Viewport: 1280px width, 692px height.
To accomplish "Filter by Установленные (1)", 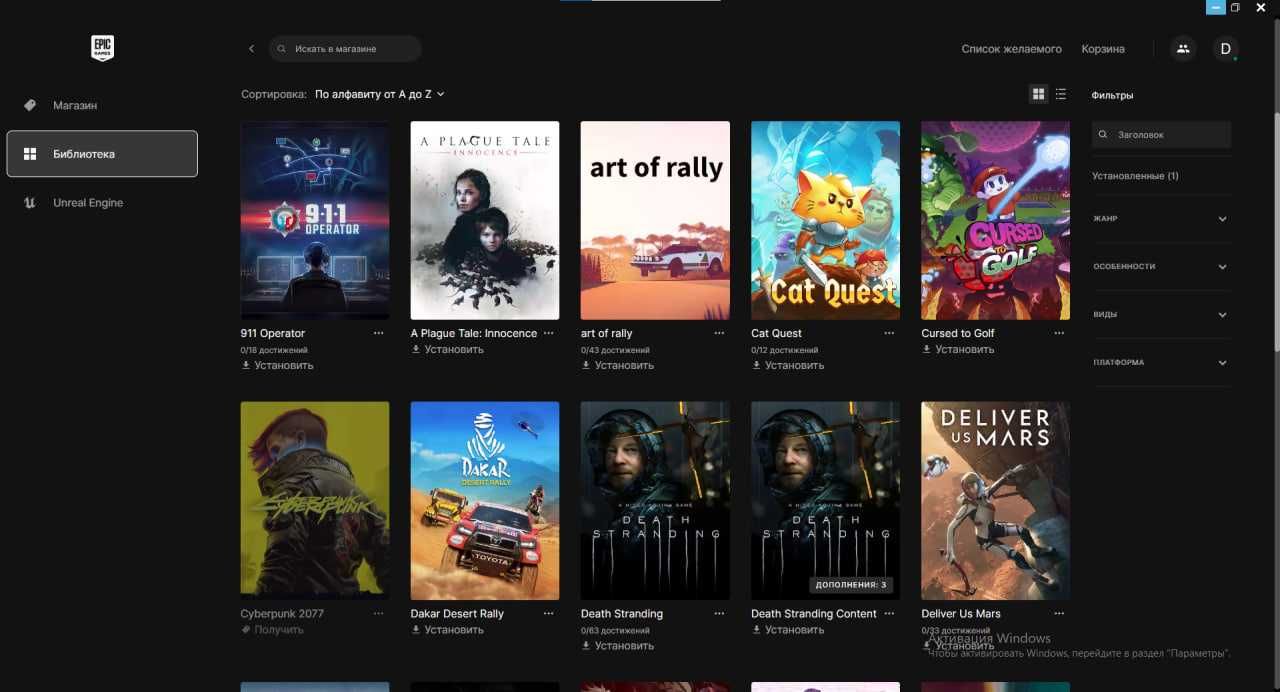I will click(1135, 176).
